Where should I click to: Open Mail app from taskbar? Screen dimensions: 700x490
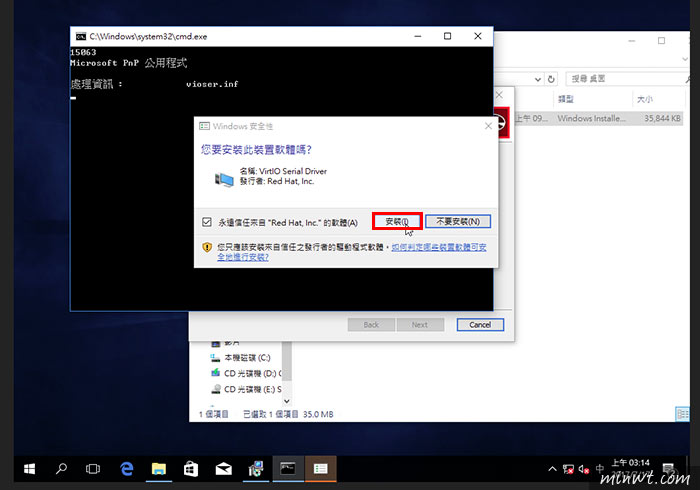(223, 469)
